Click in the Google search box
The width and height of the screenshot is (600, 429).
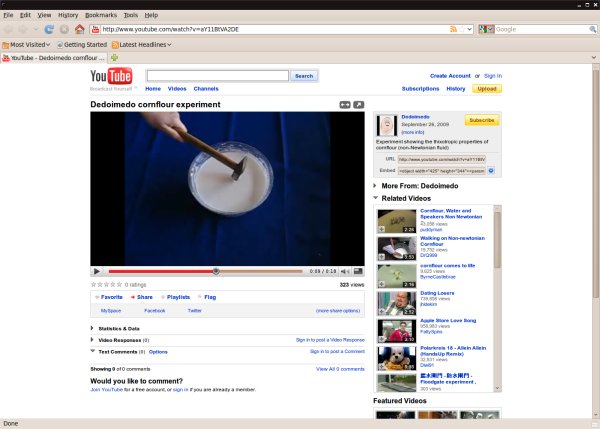[x=541, y=29]
